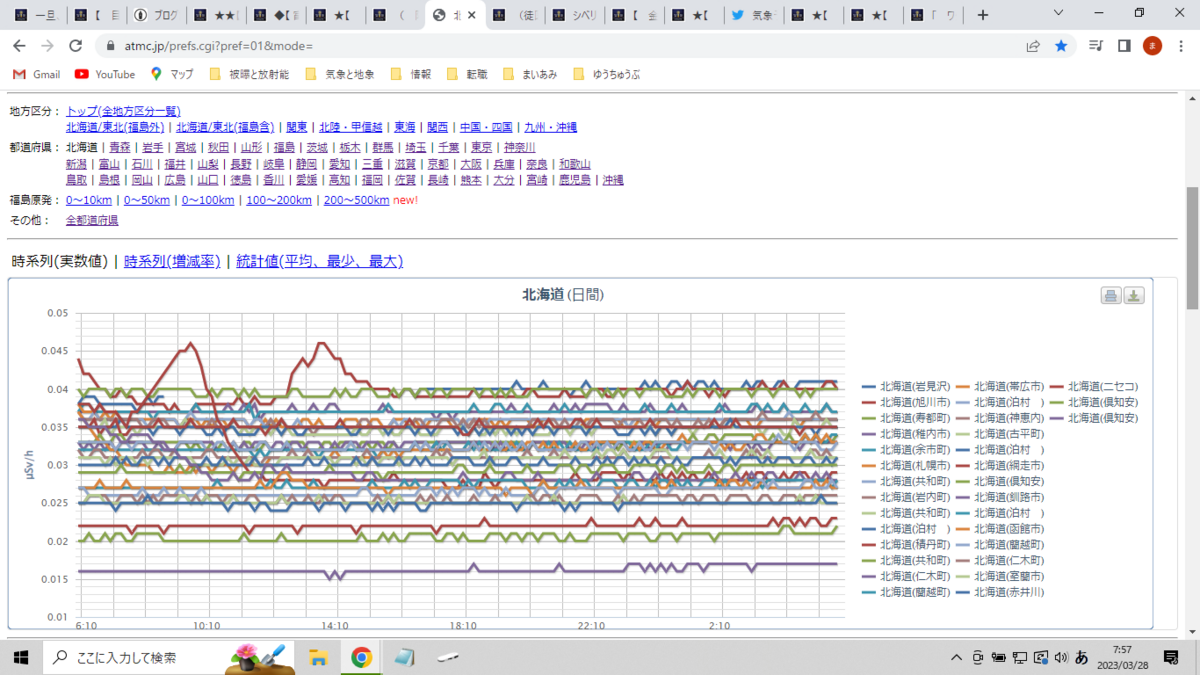The width and height of the screenshot is (1200, 675).
Task: Open the media control icon in toolbar
Action: (x=1096, y=46)
